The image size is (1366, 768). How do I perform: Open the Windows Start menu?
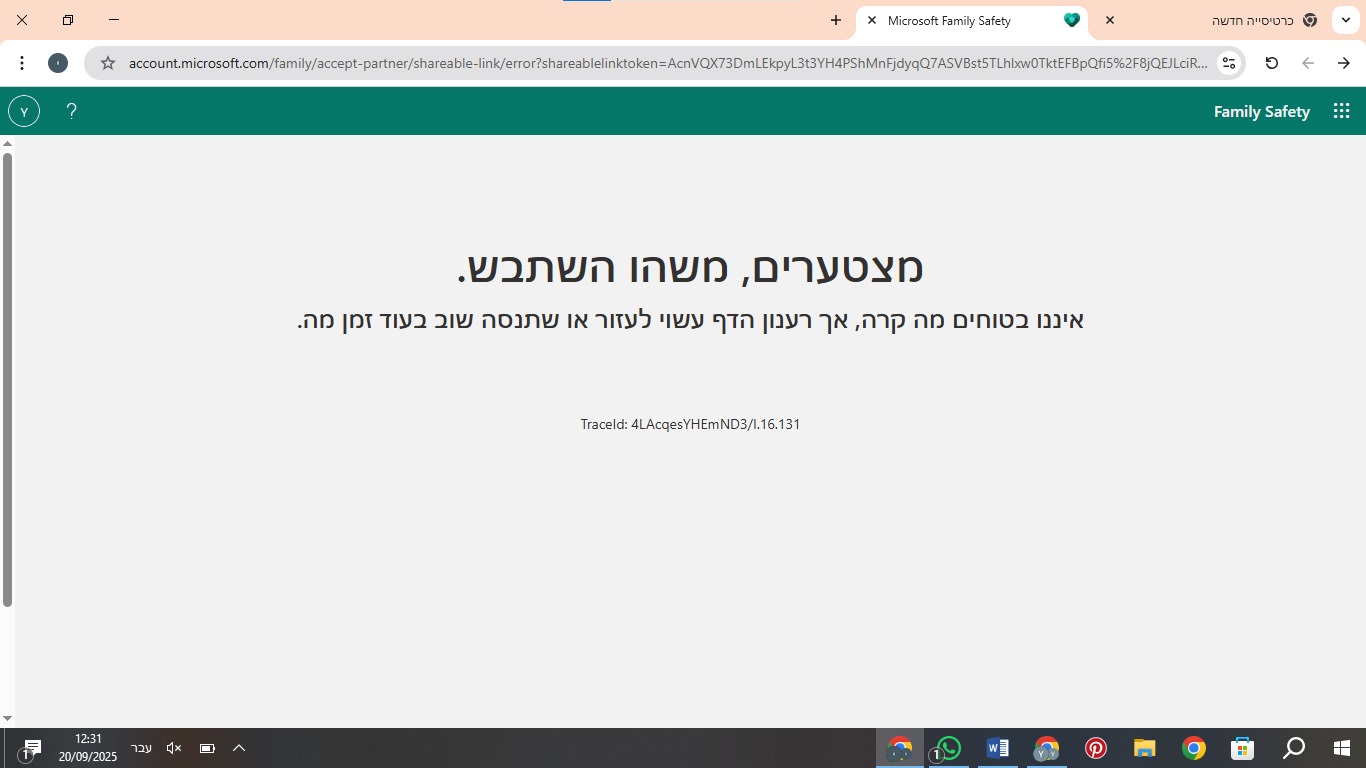tap(1342, 748)
